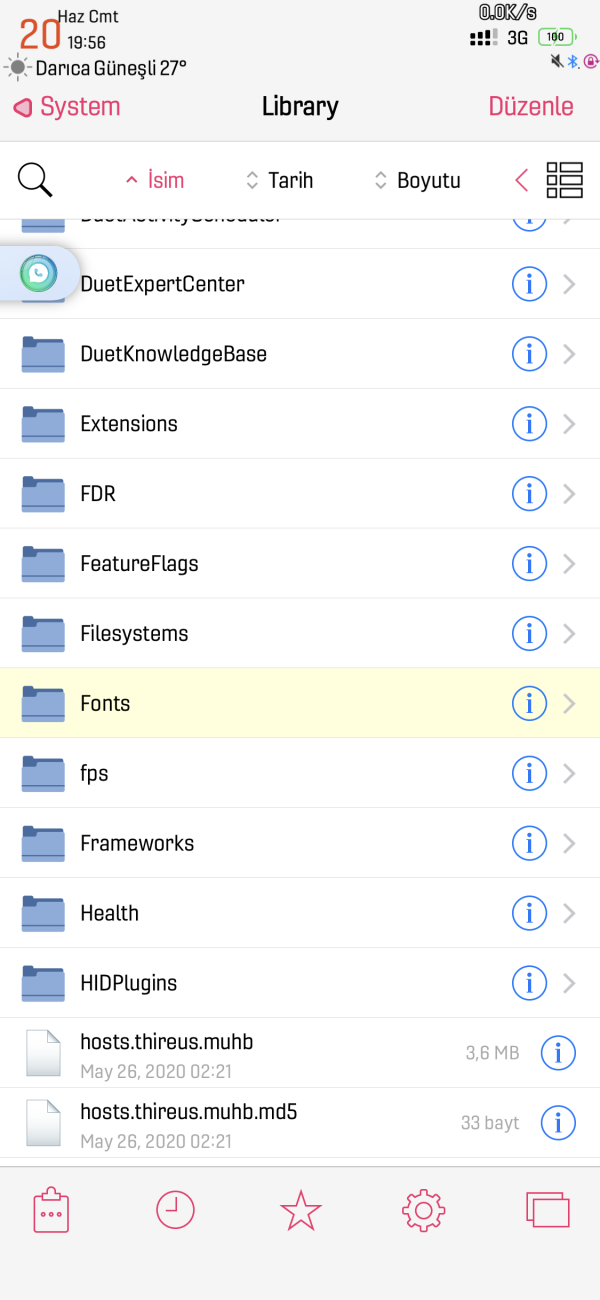The width and height of the screenshot is (600, 1300).
Task: Tap the search magnifier icon
Action: coord(35,180)
